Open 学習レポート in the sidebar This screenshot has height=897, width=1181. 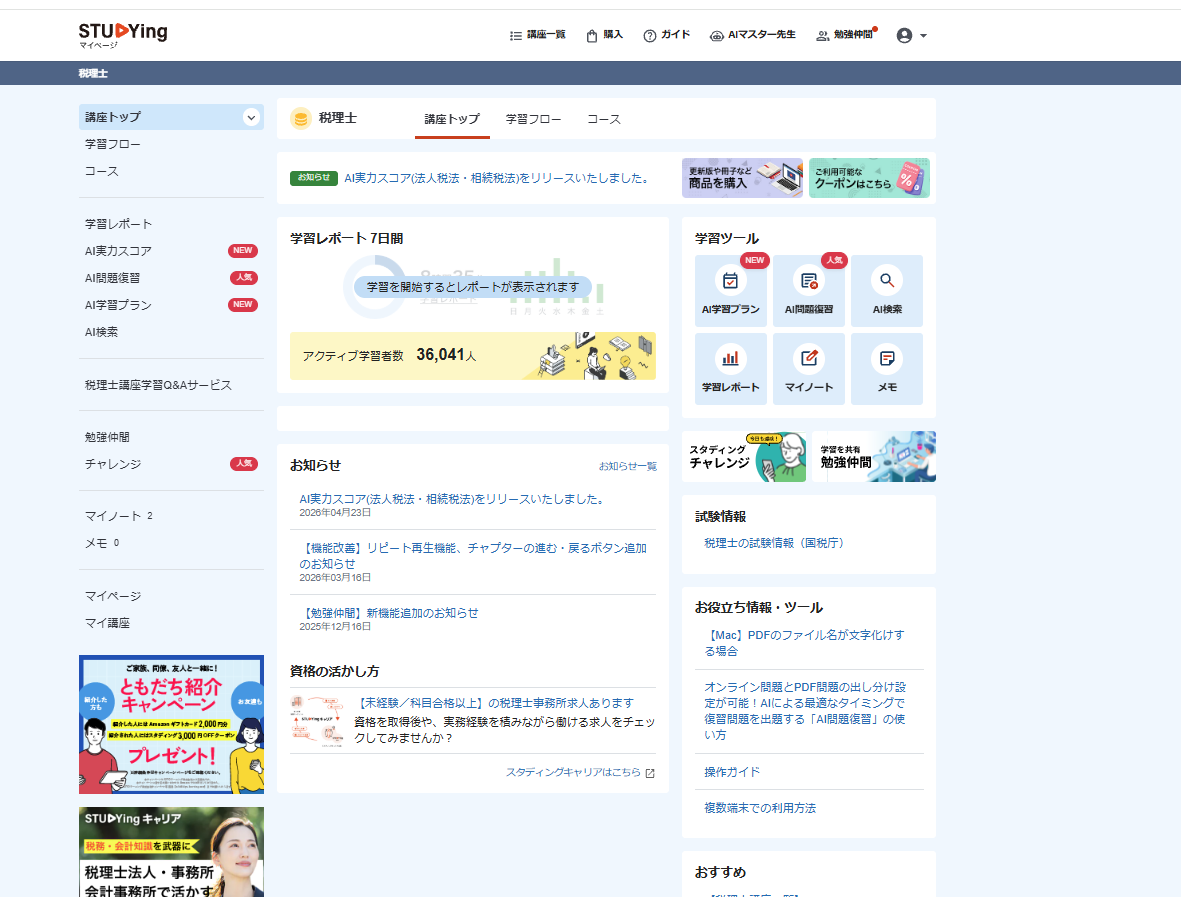tap(118, 224)
